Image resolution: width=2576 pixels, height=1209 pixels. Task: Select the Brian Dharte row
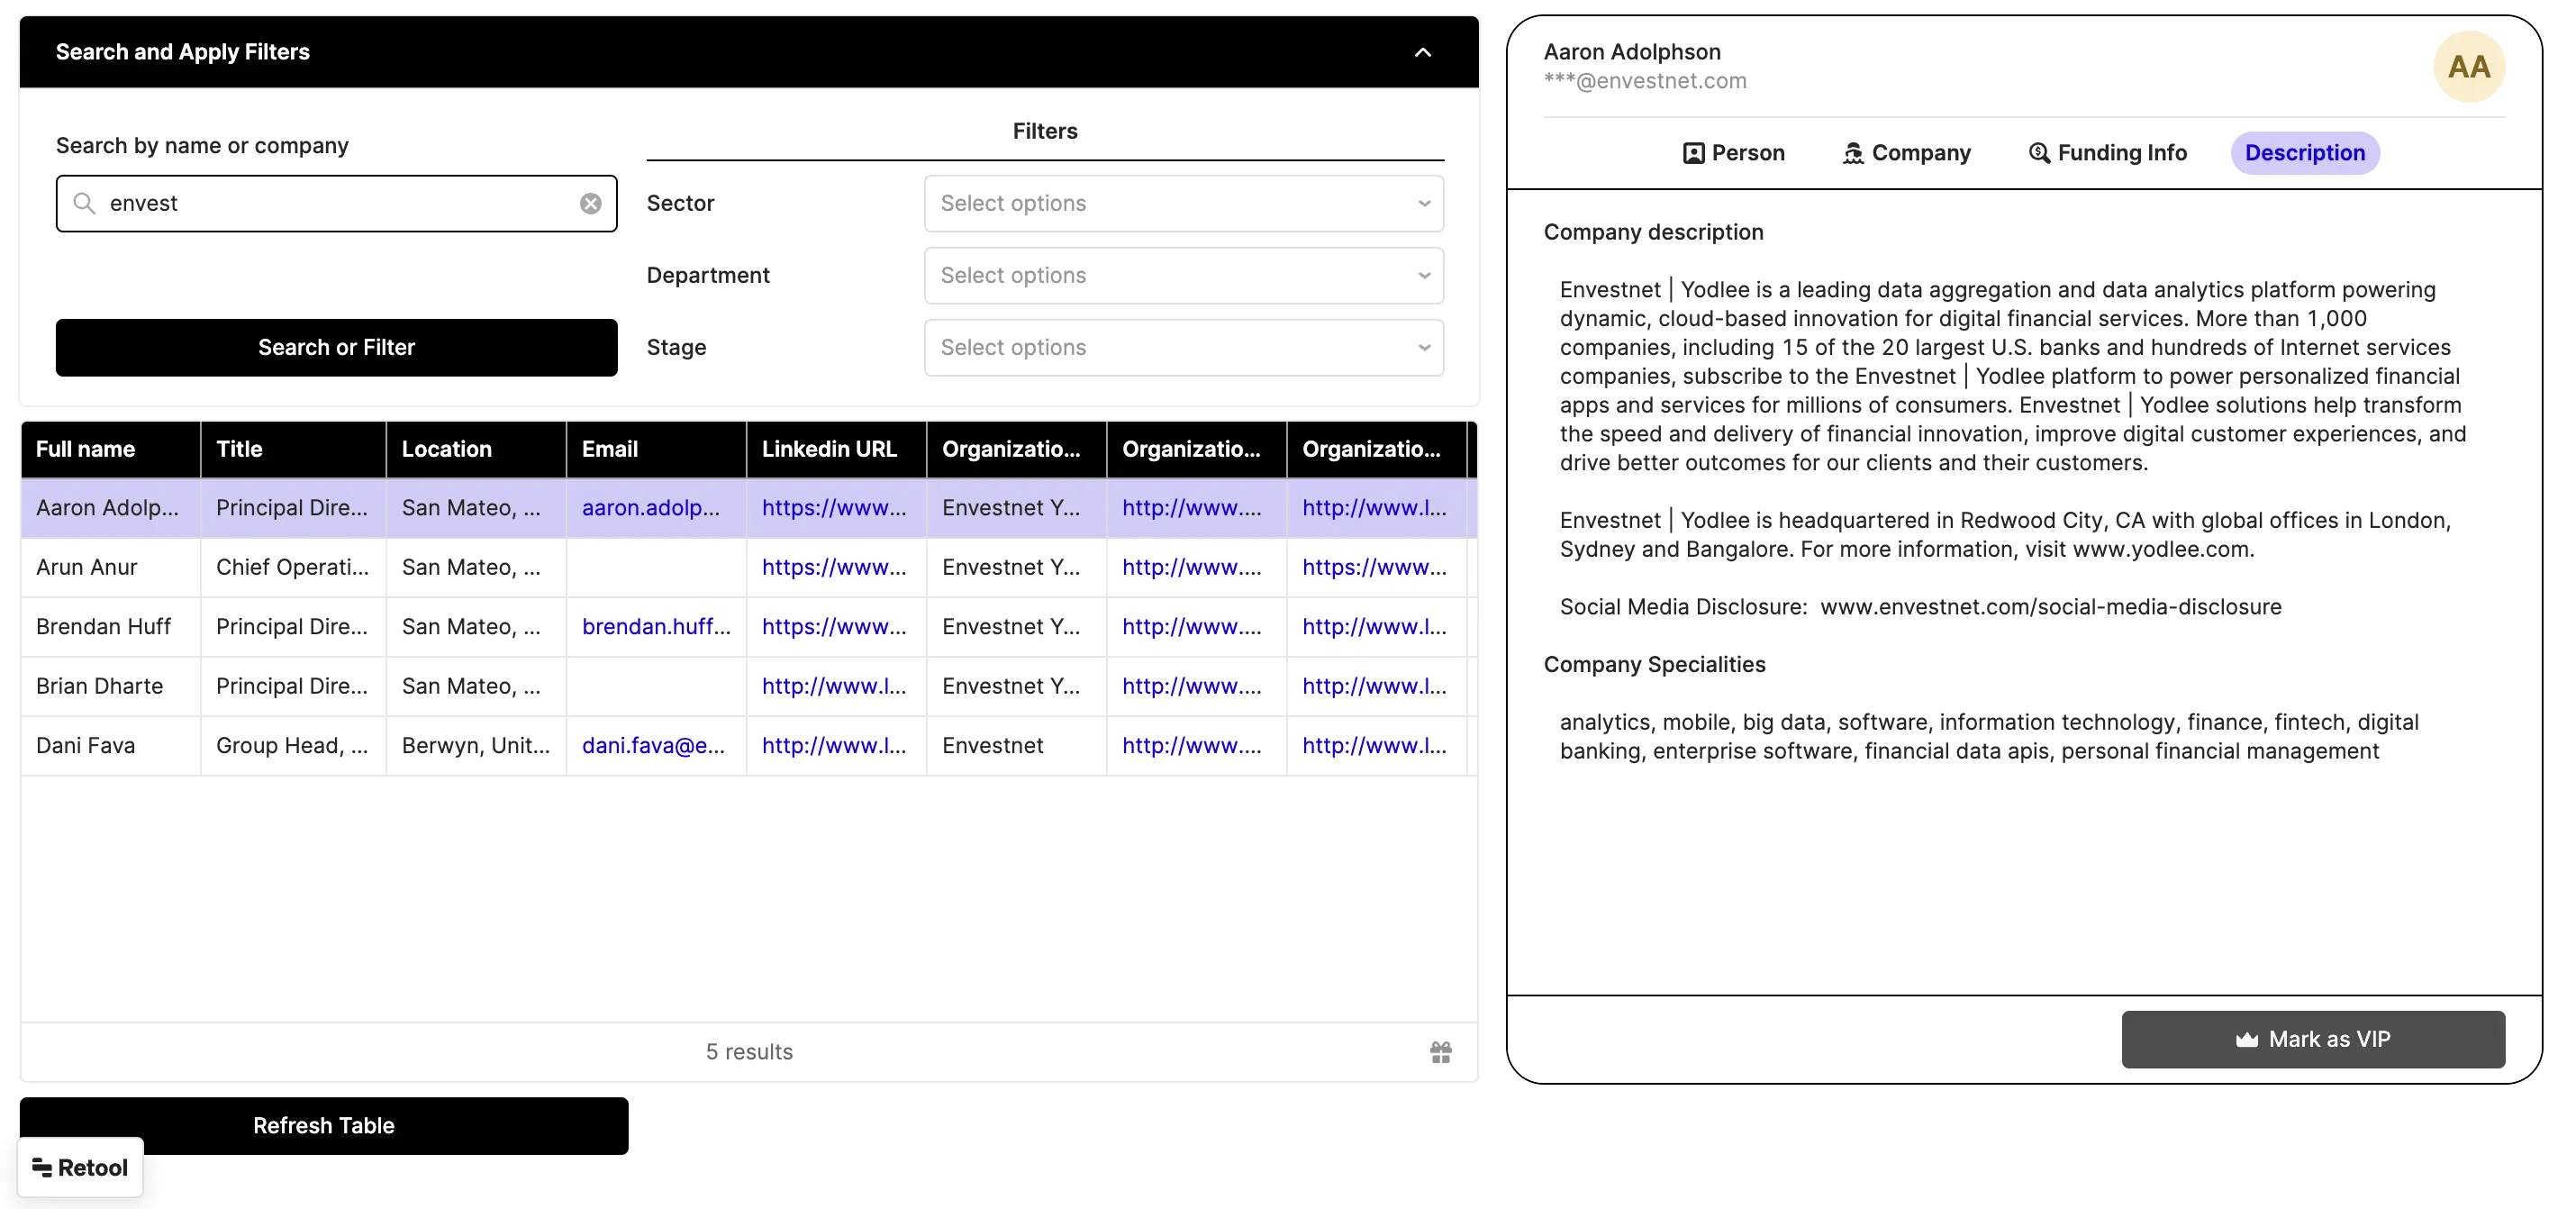tap(748, 687)
